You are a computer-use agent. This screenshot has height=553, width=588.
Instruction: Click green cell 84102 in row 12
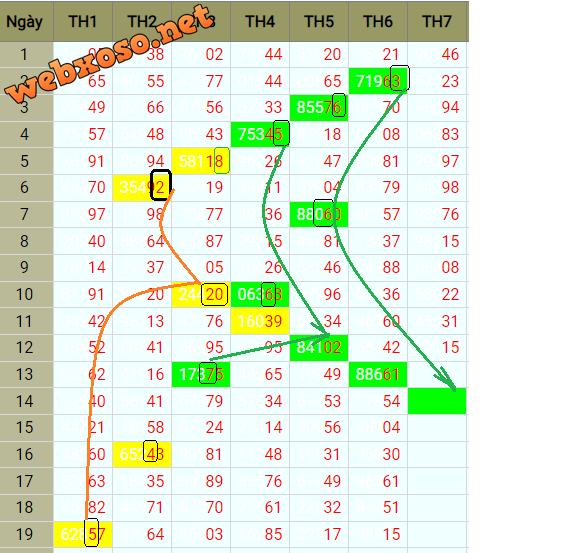coord(319,348)
